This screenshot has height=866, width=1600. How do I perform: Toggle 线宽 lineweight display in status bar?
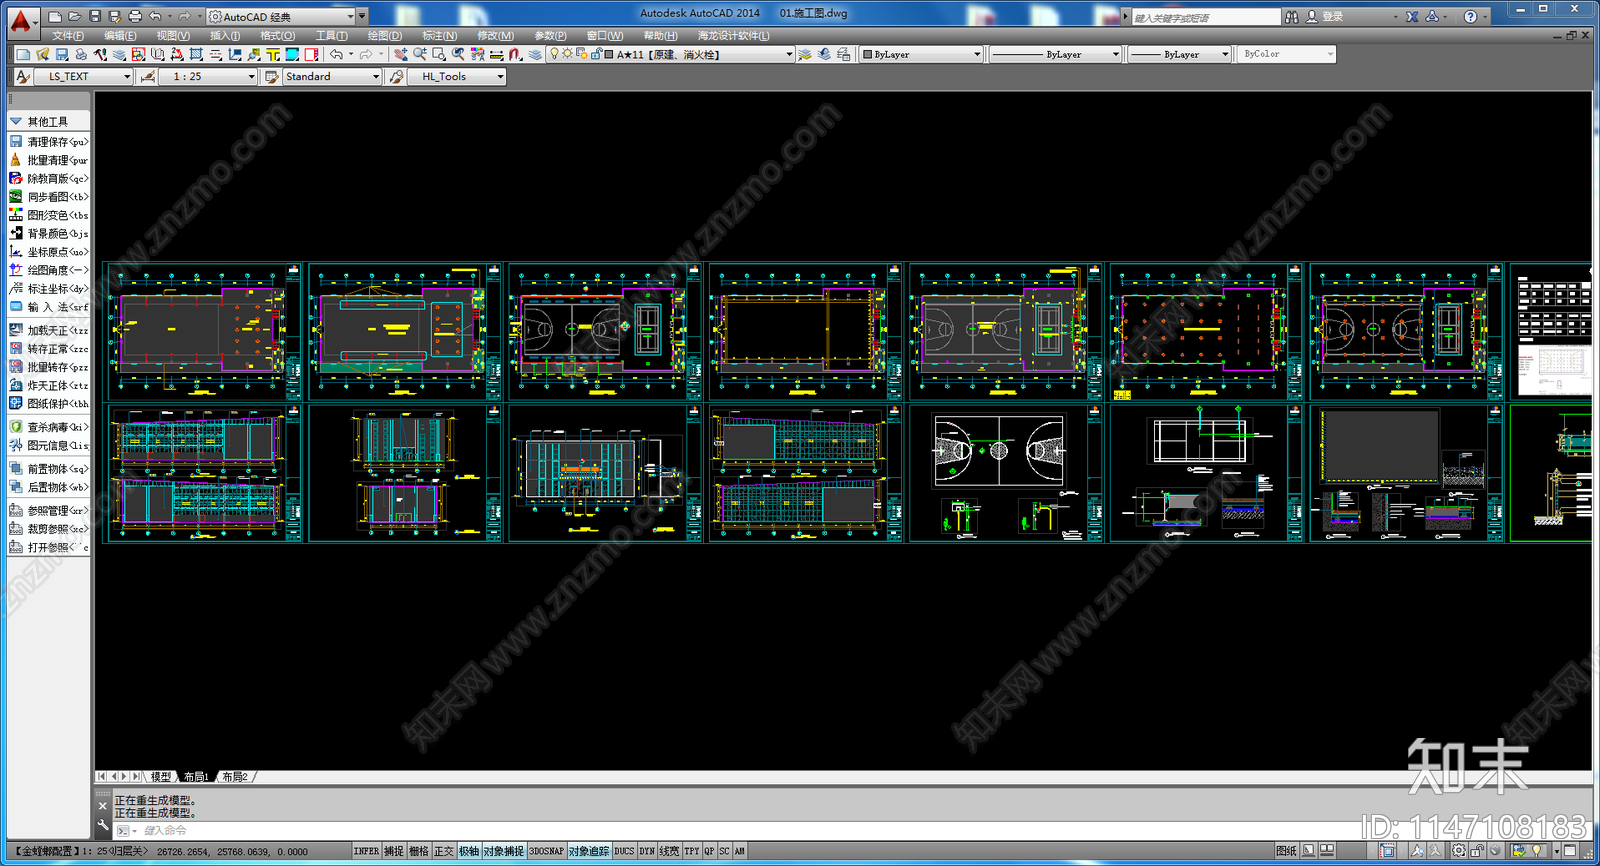point(669,851)
